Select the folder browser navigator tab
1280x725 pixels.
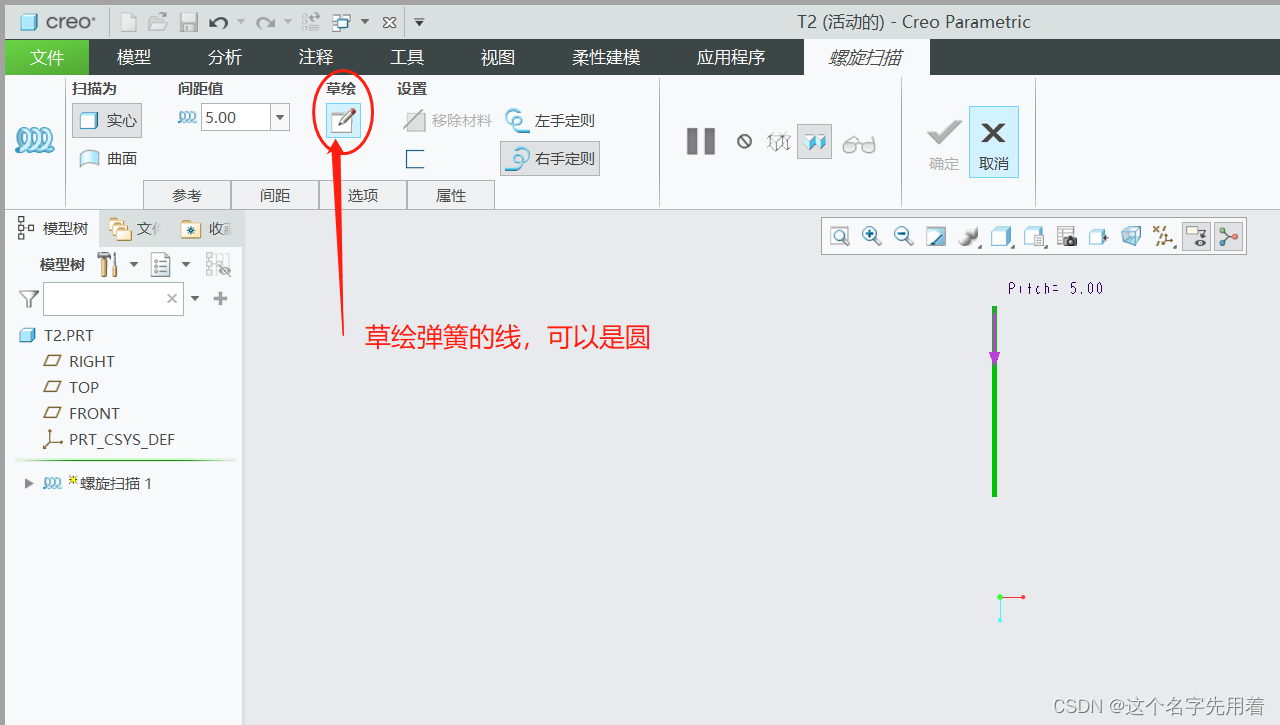pos(134,229)
